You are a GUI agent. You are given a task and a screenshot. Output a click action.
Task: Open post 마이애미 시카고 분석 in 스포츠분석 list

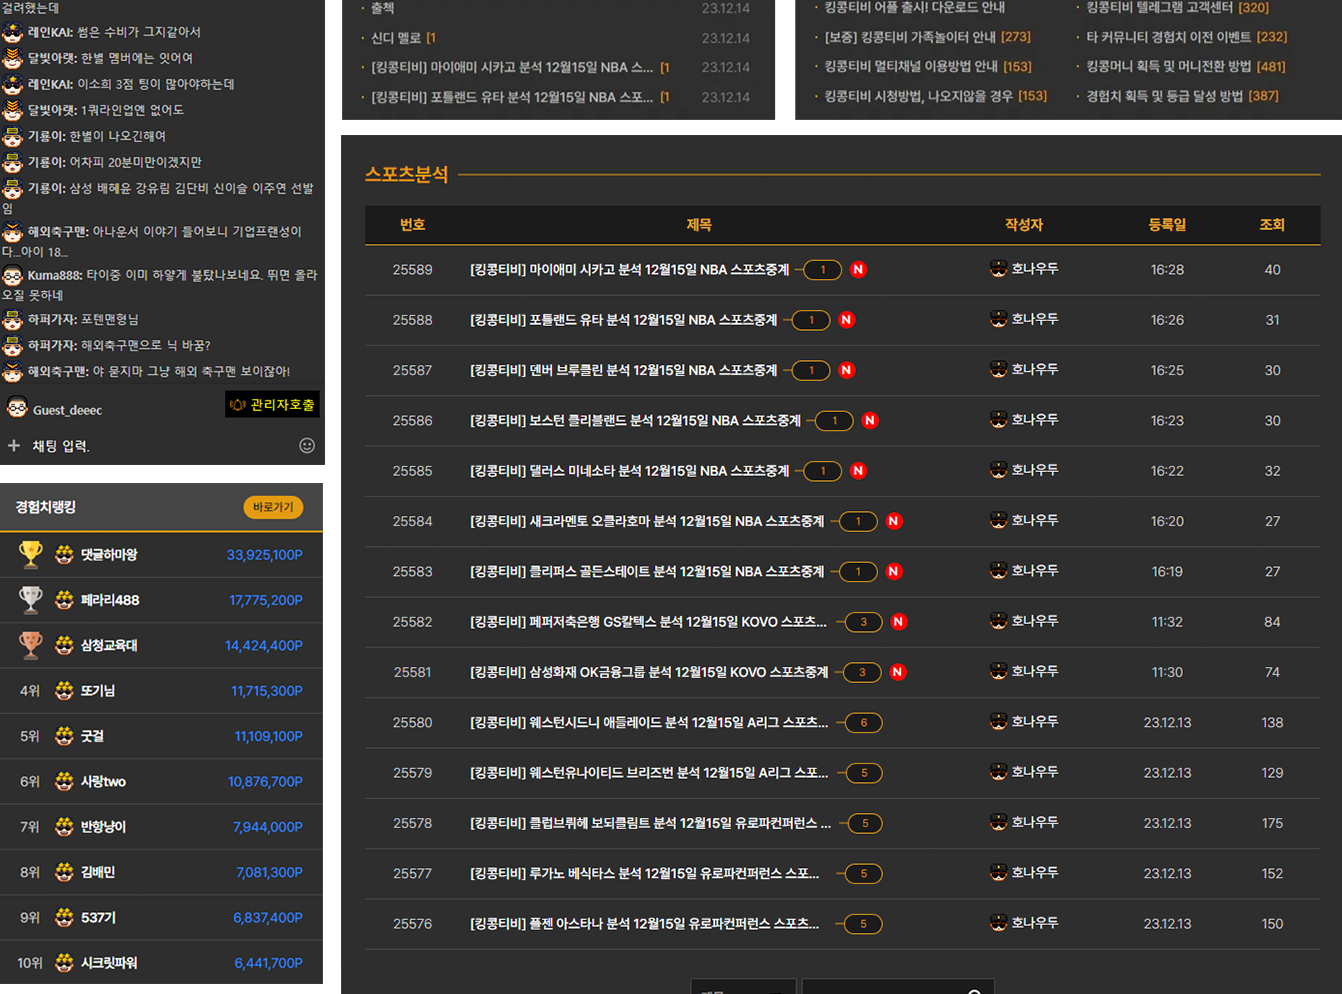pyautogui.click(x=629, y=270)
